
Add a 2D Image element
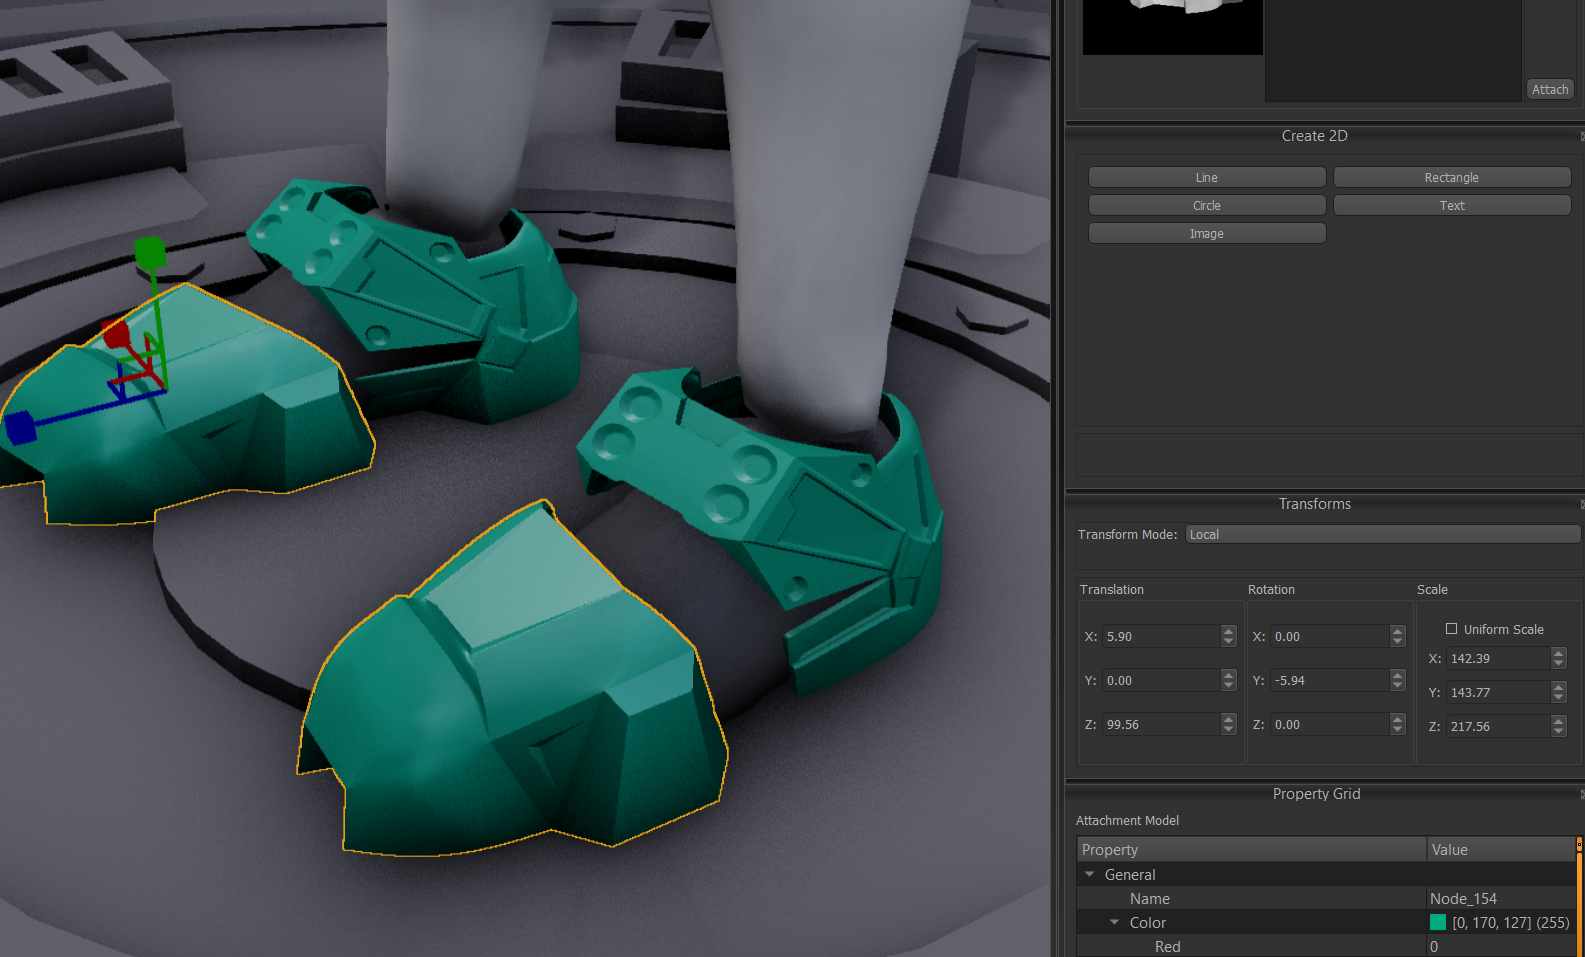point(1206,234)
